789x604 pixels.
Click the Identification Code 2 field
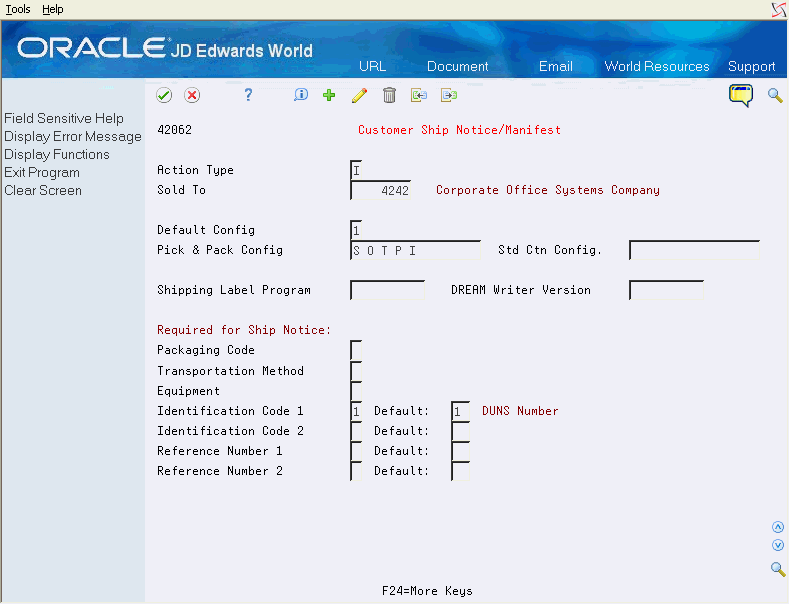(x=356, y=431)
